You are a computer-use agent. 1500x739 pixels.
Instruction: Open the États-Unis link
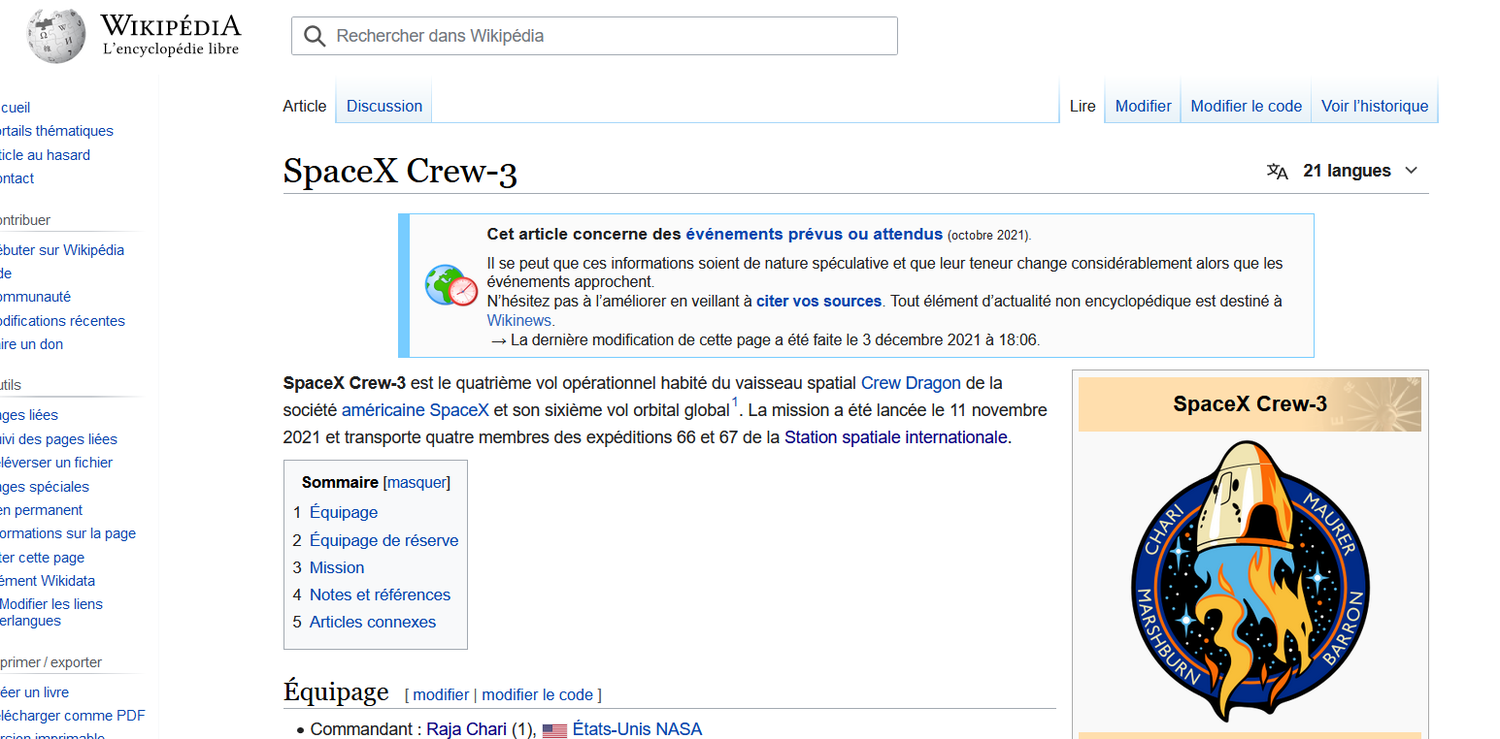[611, 730]
